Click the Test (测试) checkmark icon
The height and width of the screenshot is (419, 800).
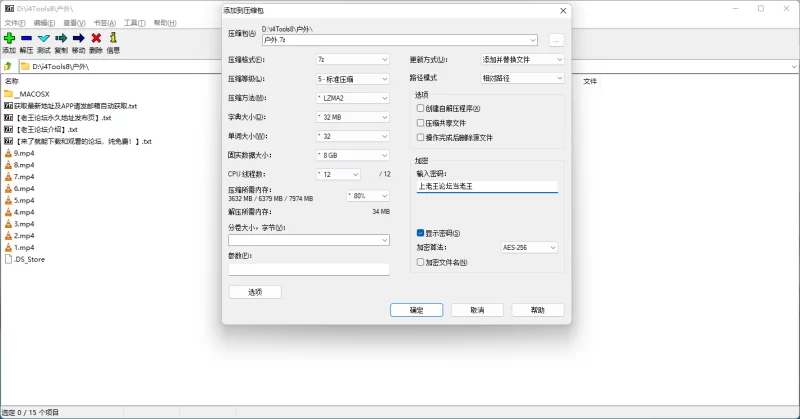44,38
